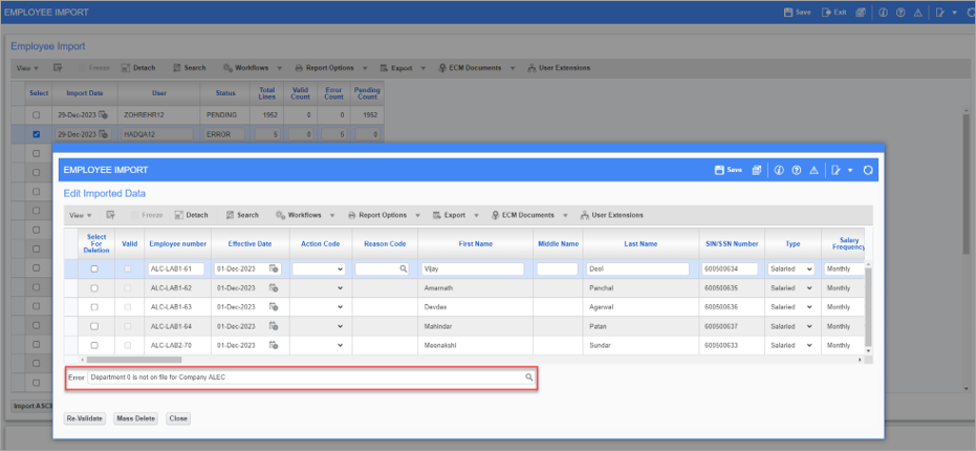
Task: Click the Re-Validate button
Action: [85, 419]
